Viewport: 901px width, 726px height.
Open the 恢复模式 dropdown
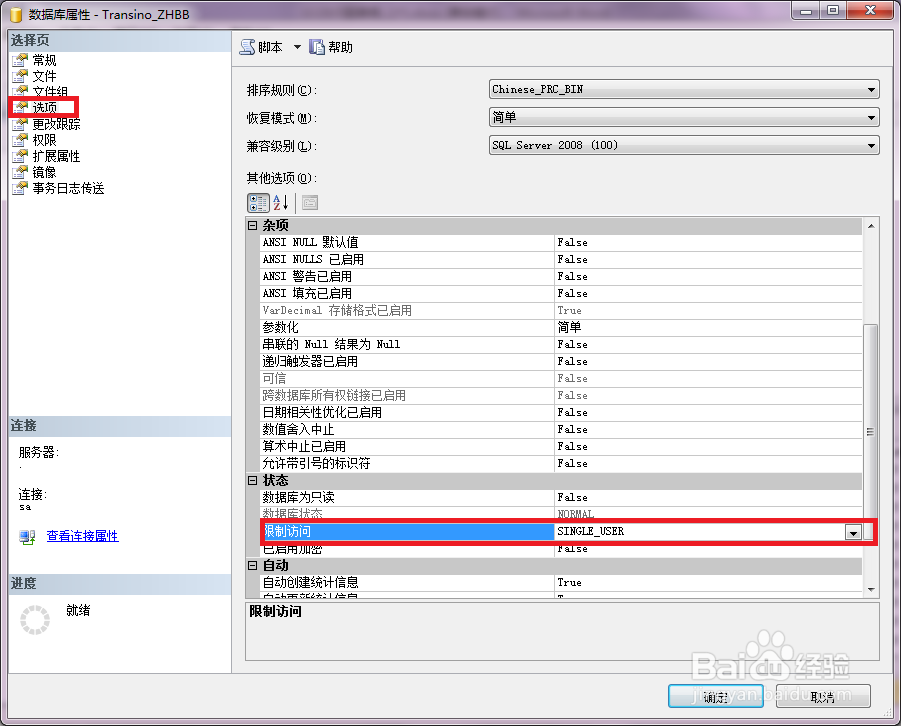click(x=871, y=117)
